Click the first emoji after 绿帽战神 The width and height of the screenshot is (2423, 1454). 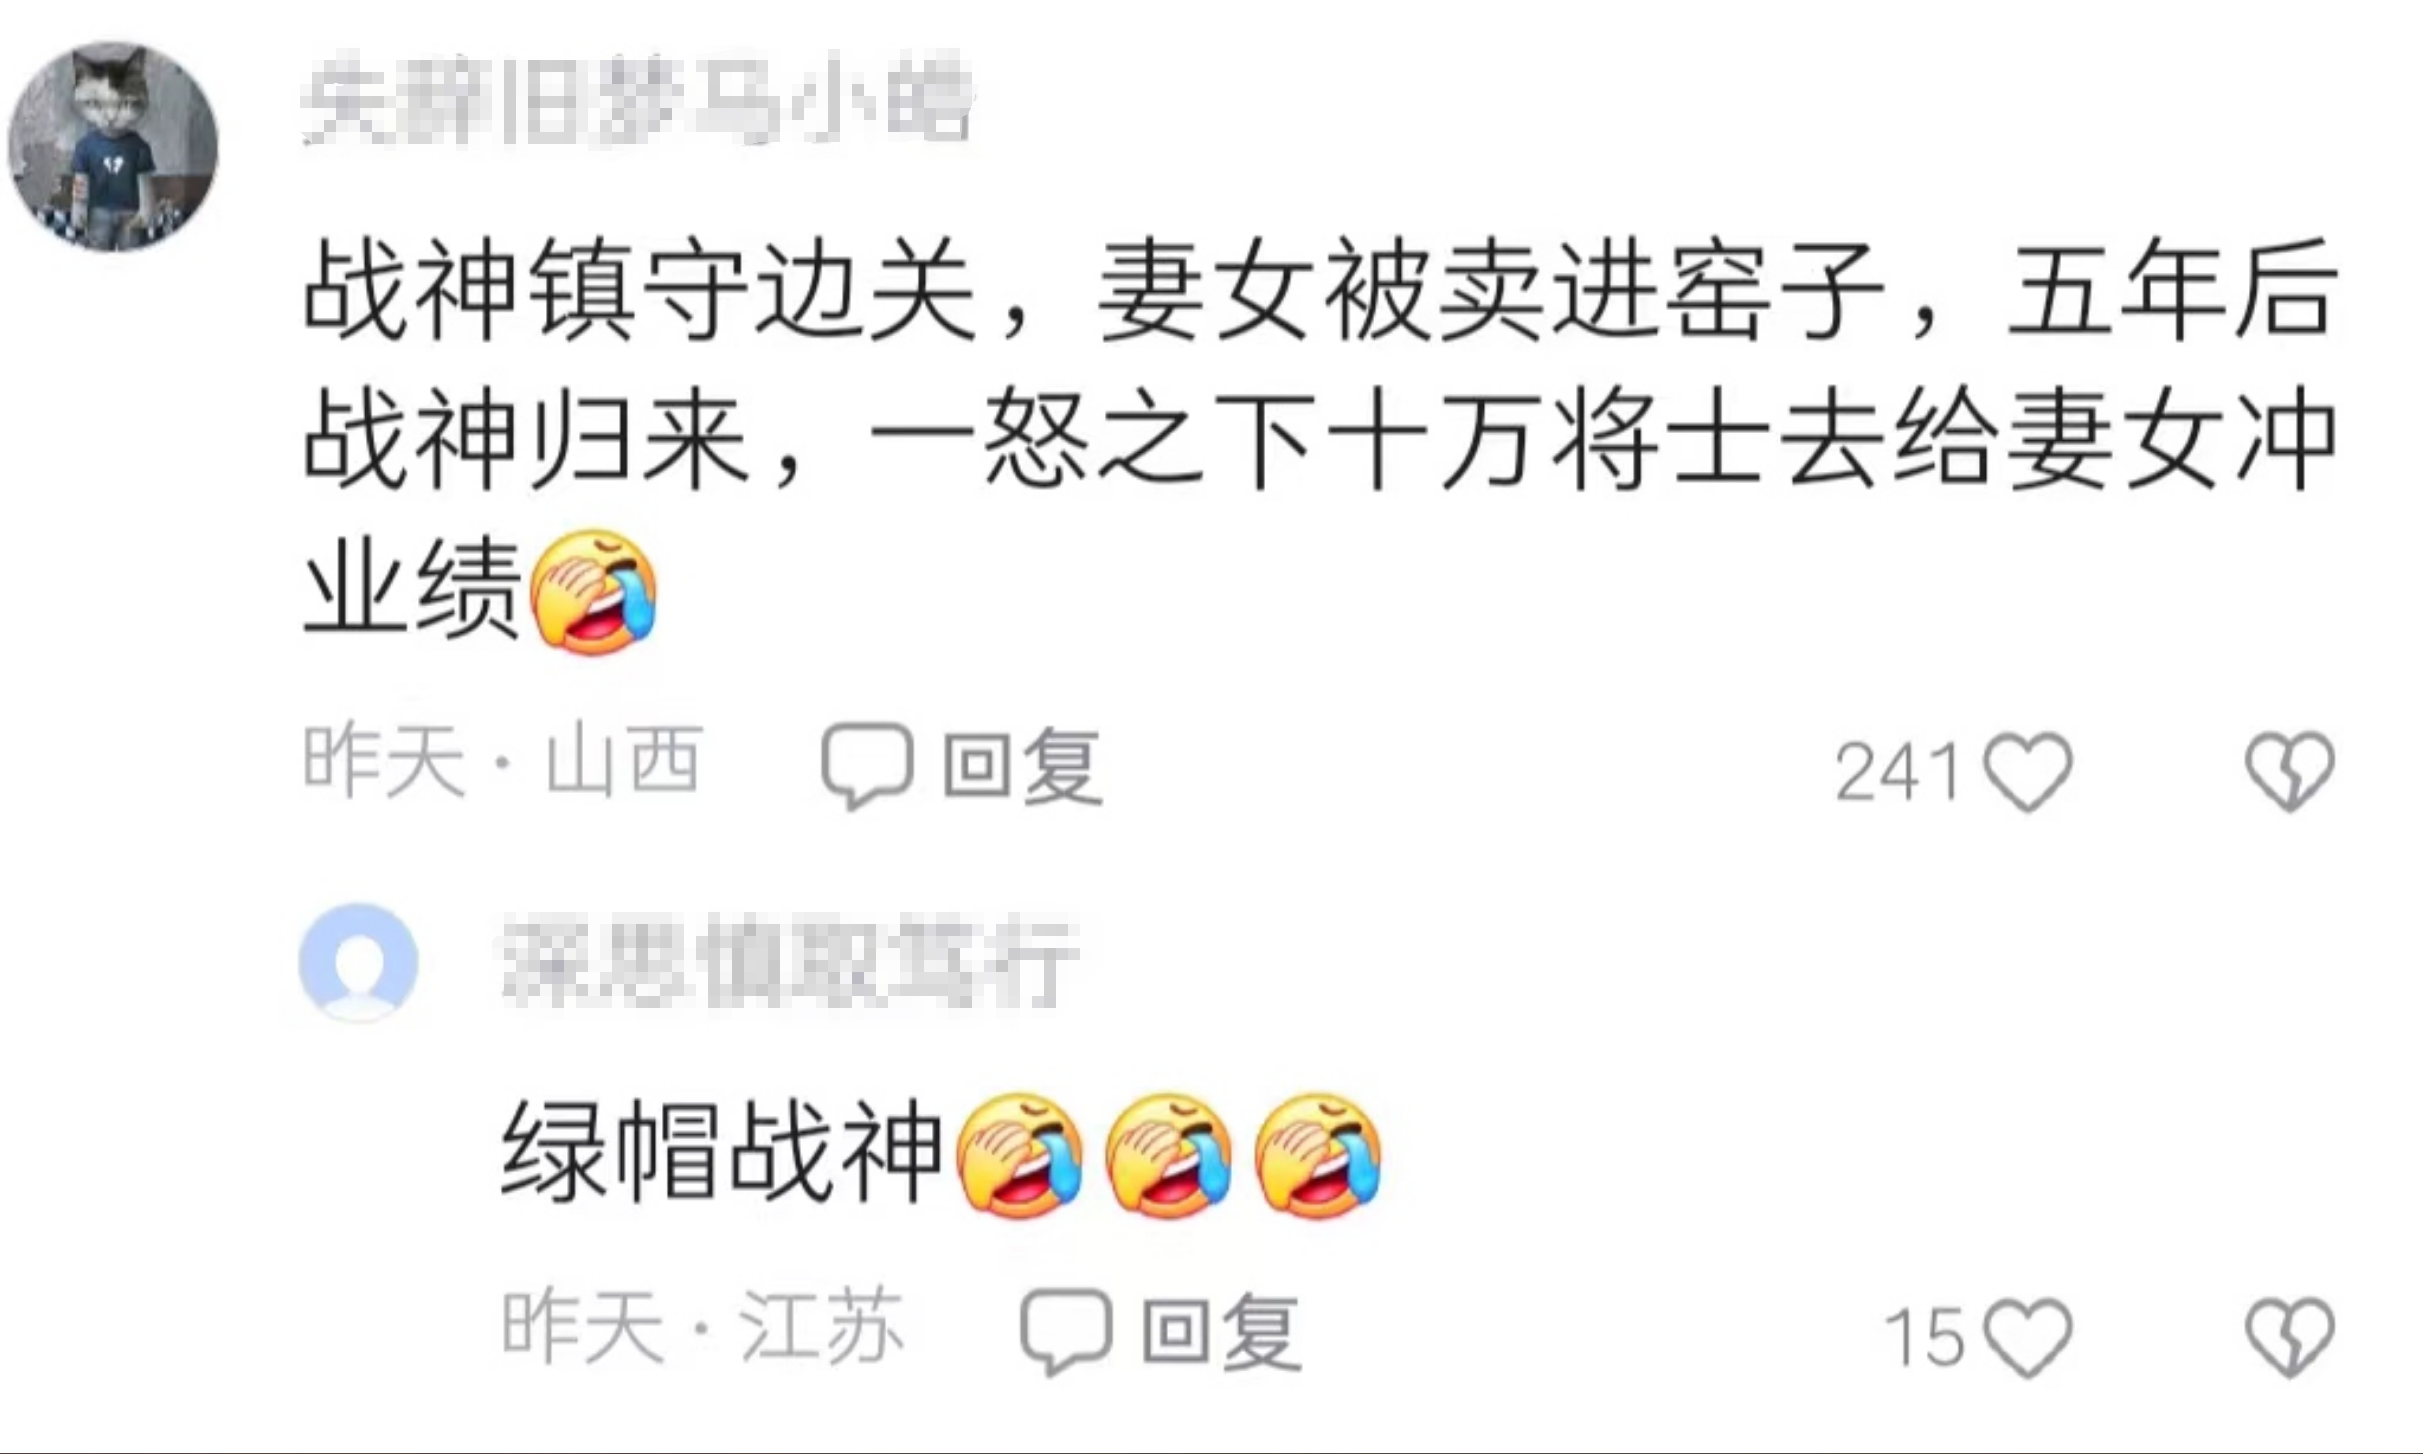coord(1020,1154)
